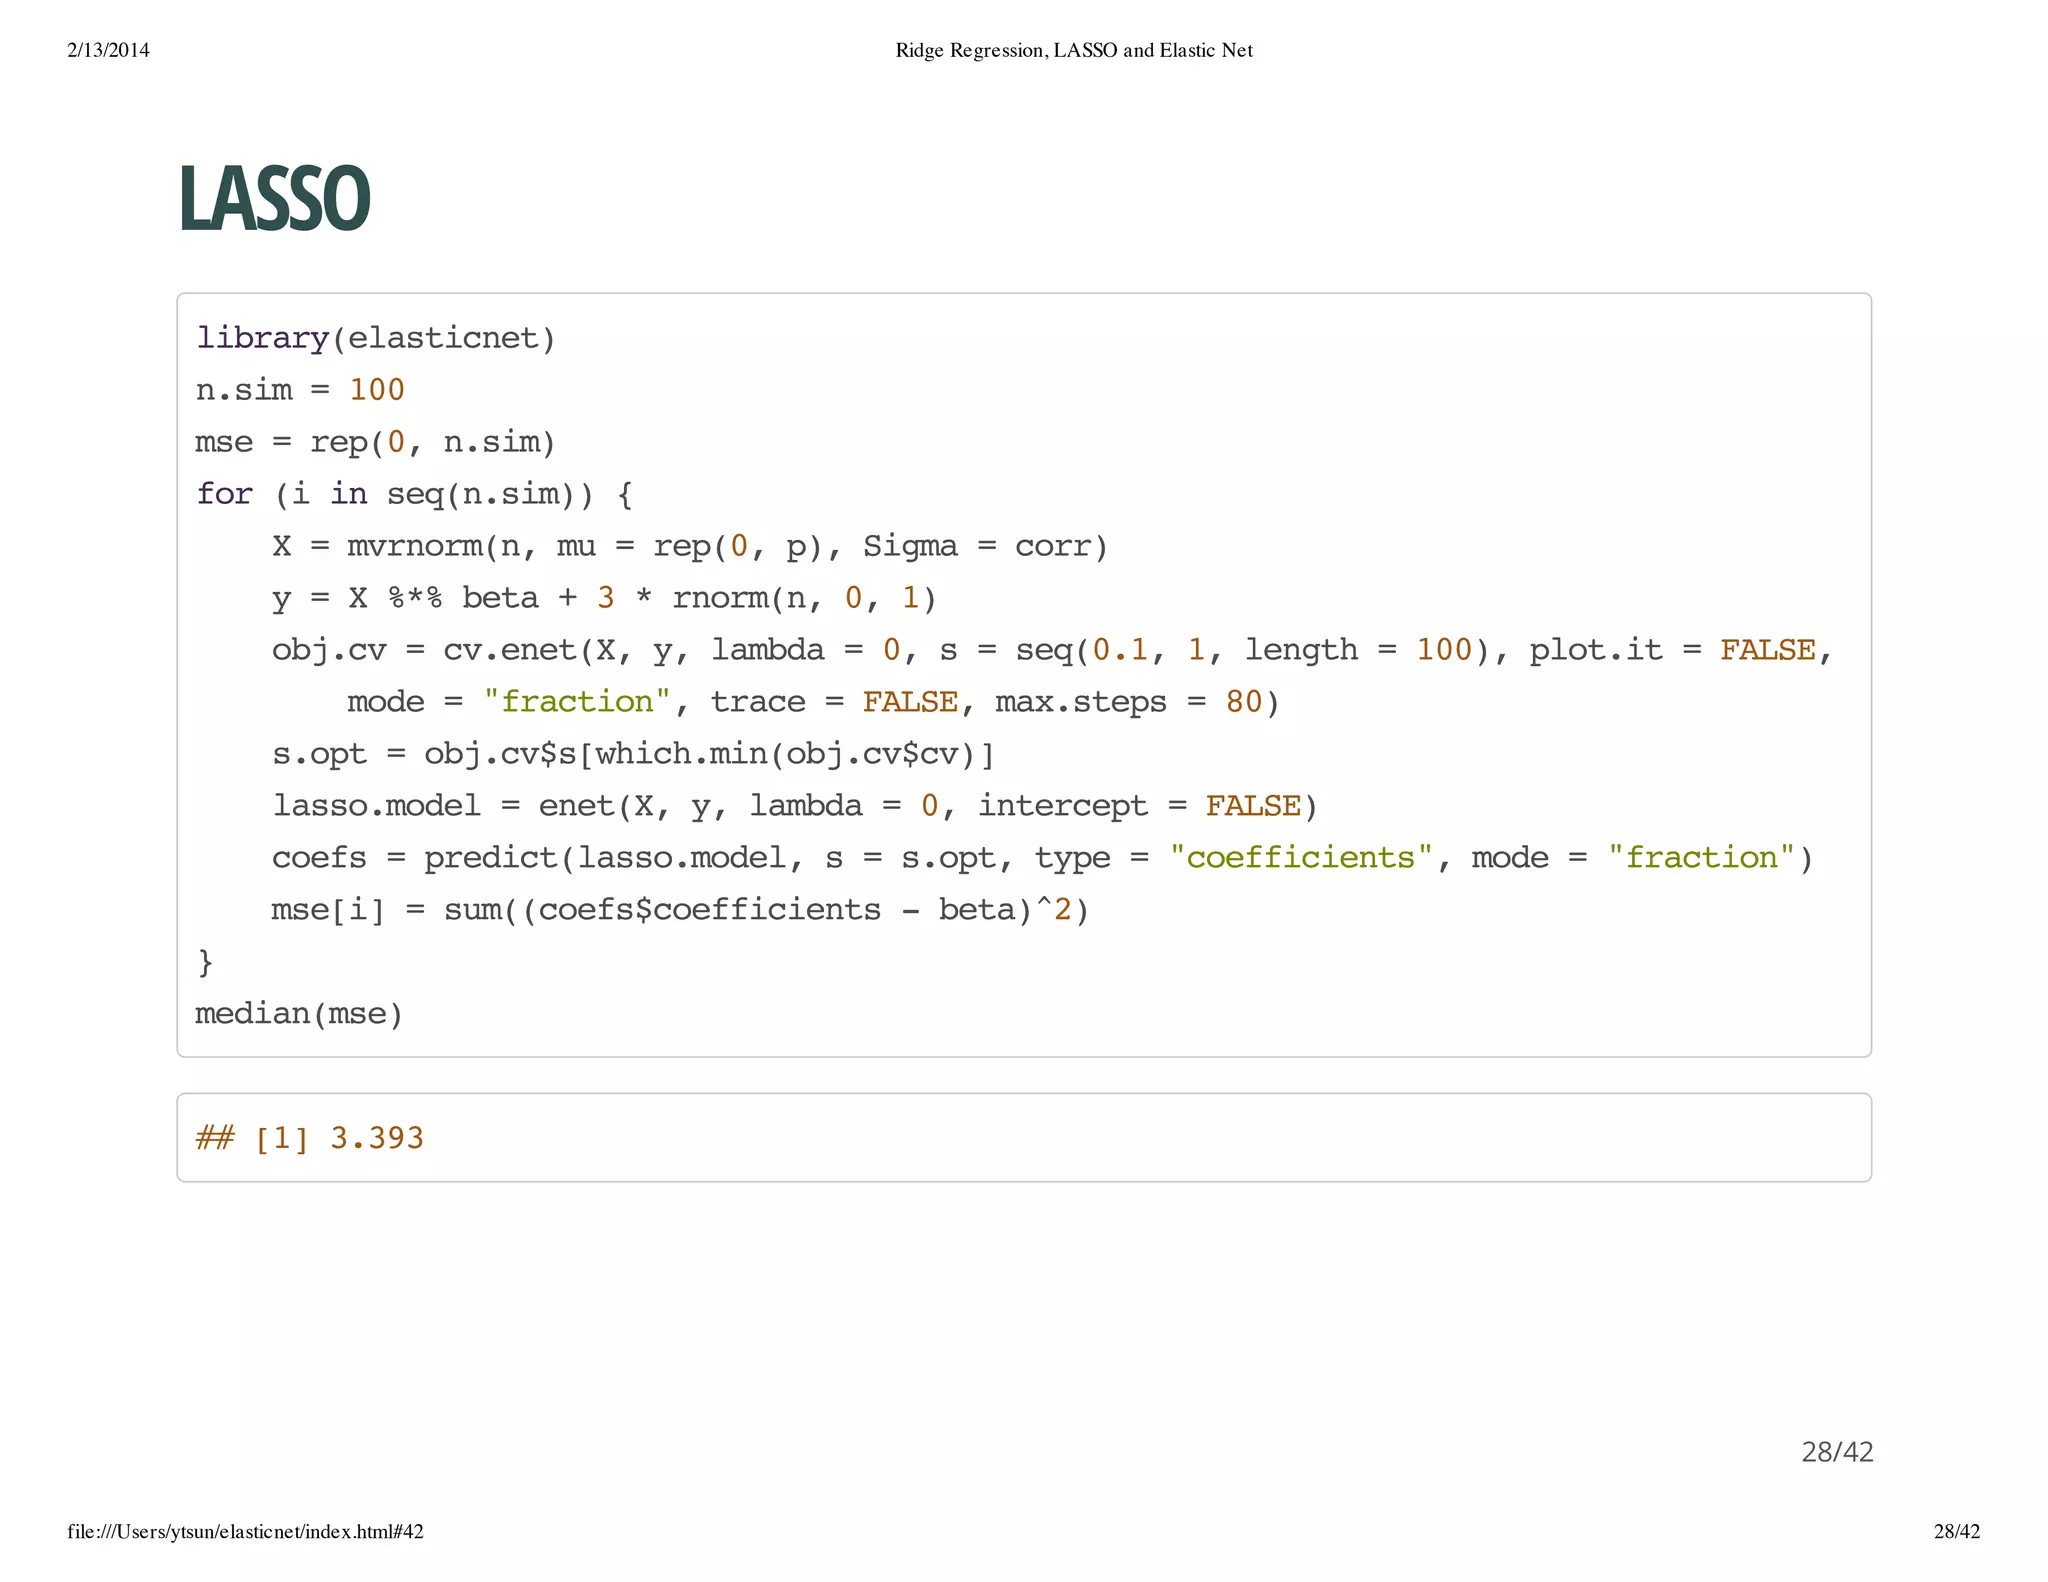Click the mse = rep(0, n.sim) line

click(x=375, y=442)
